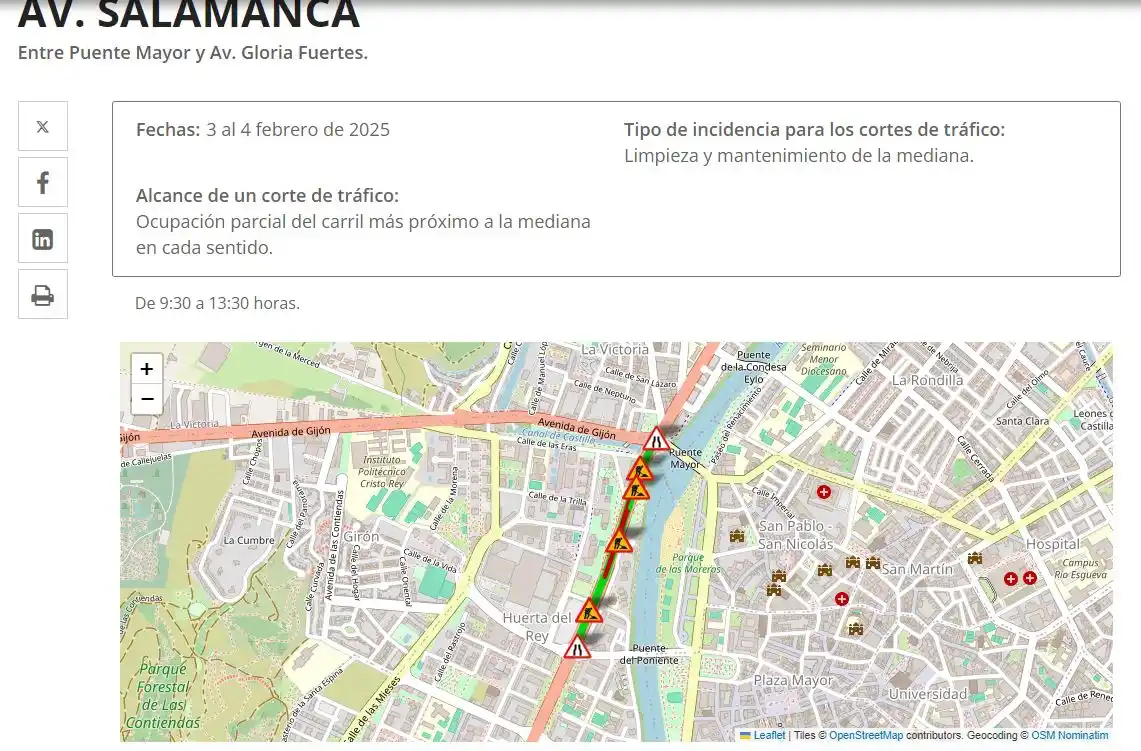Print the incident page
Image resolution: width=1141 pixels, height=751 pixels.
(42, 294)
